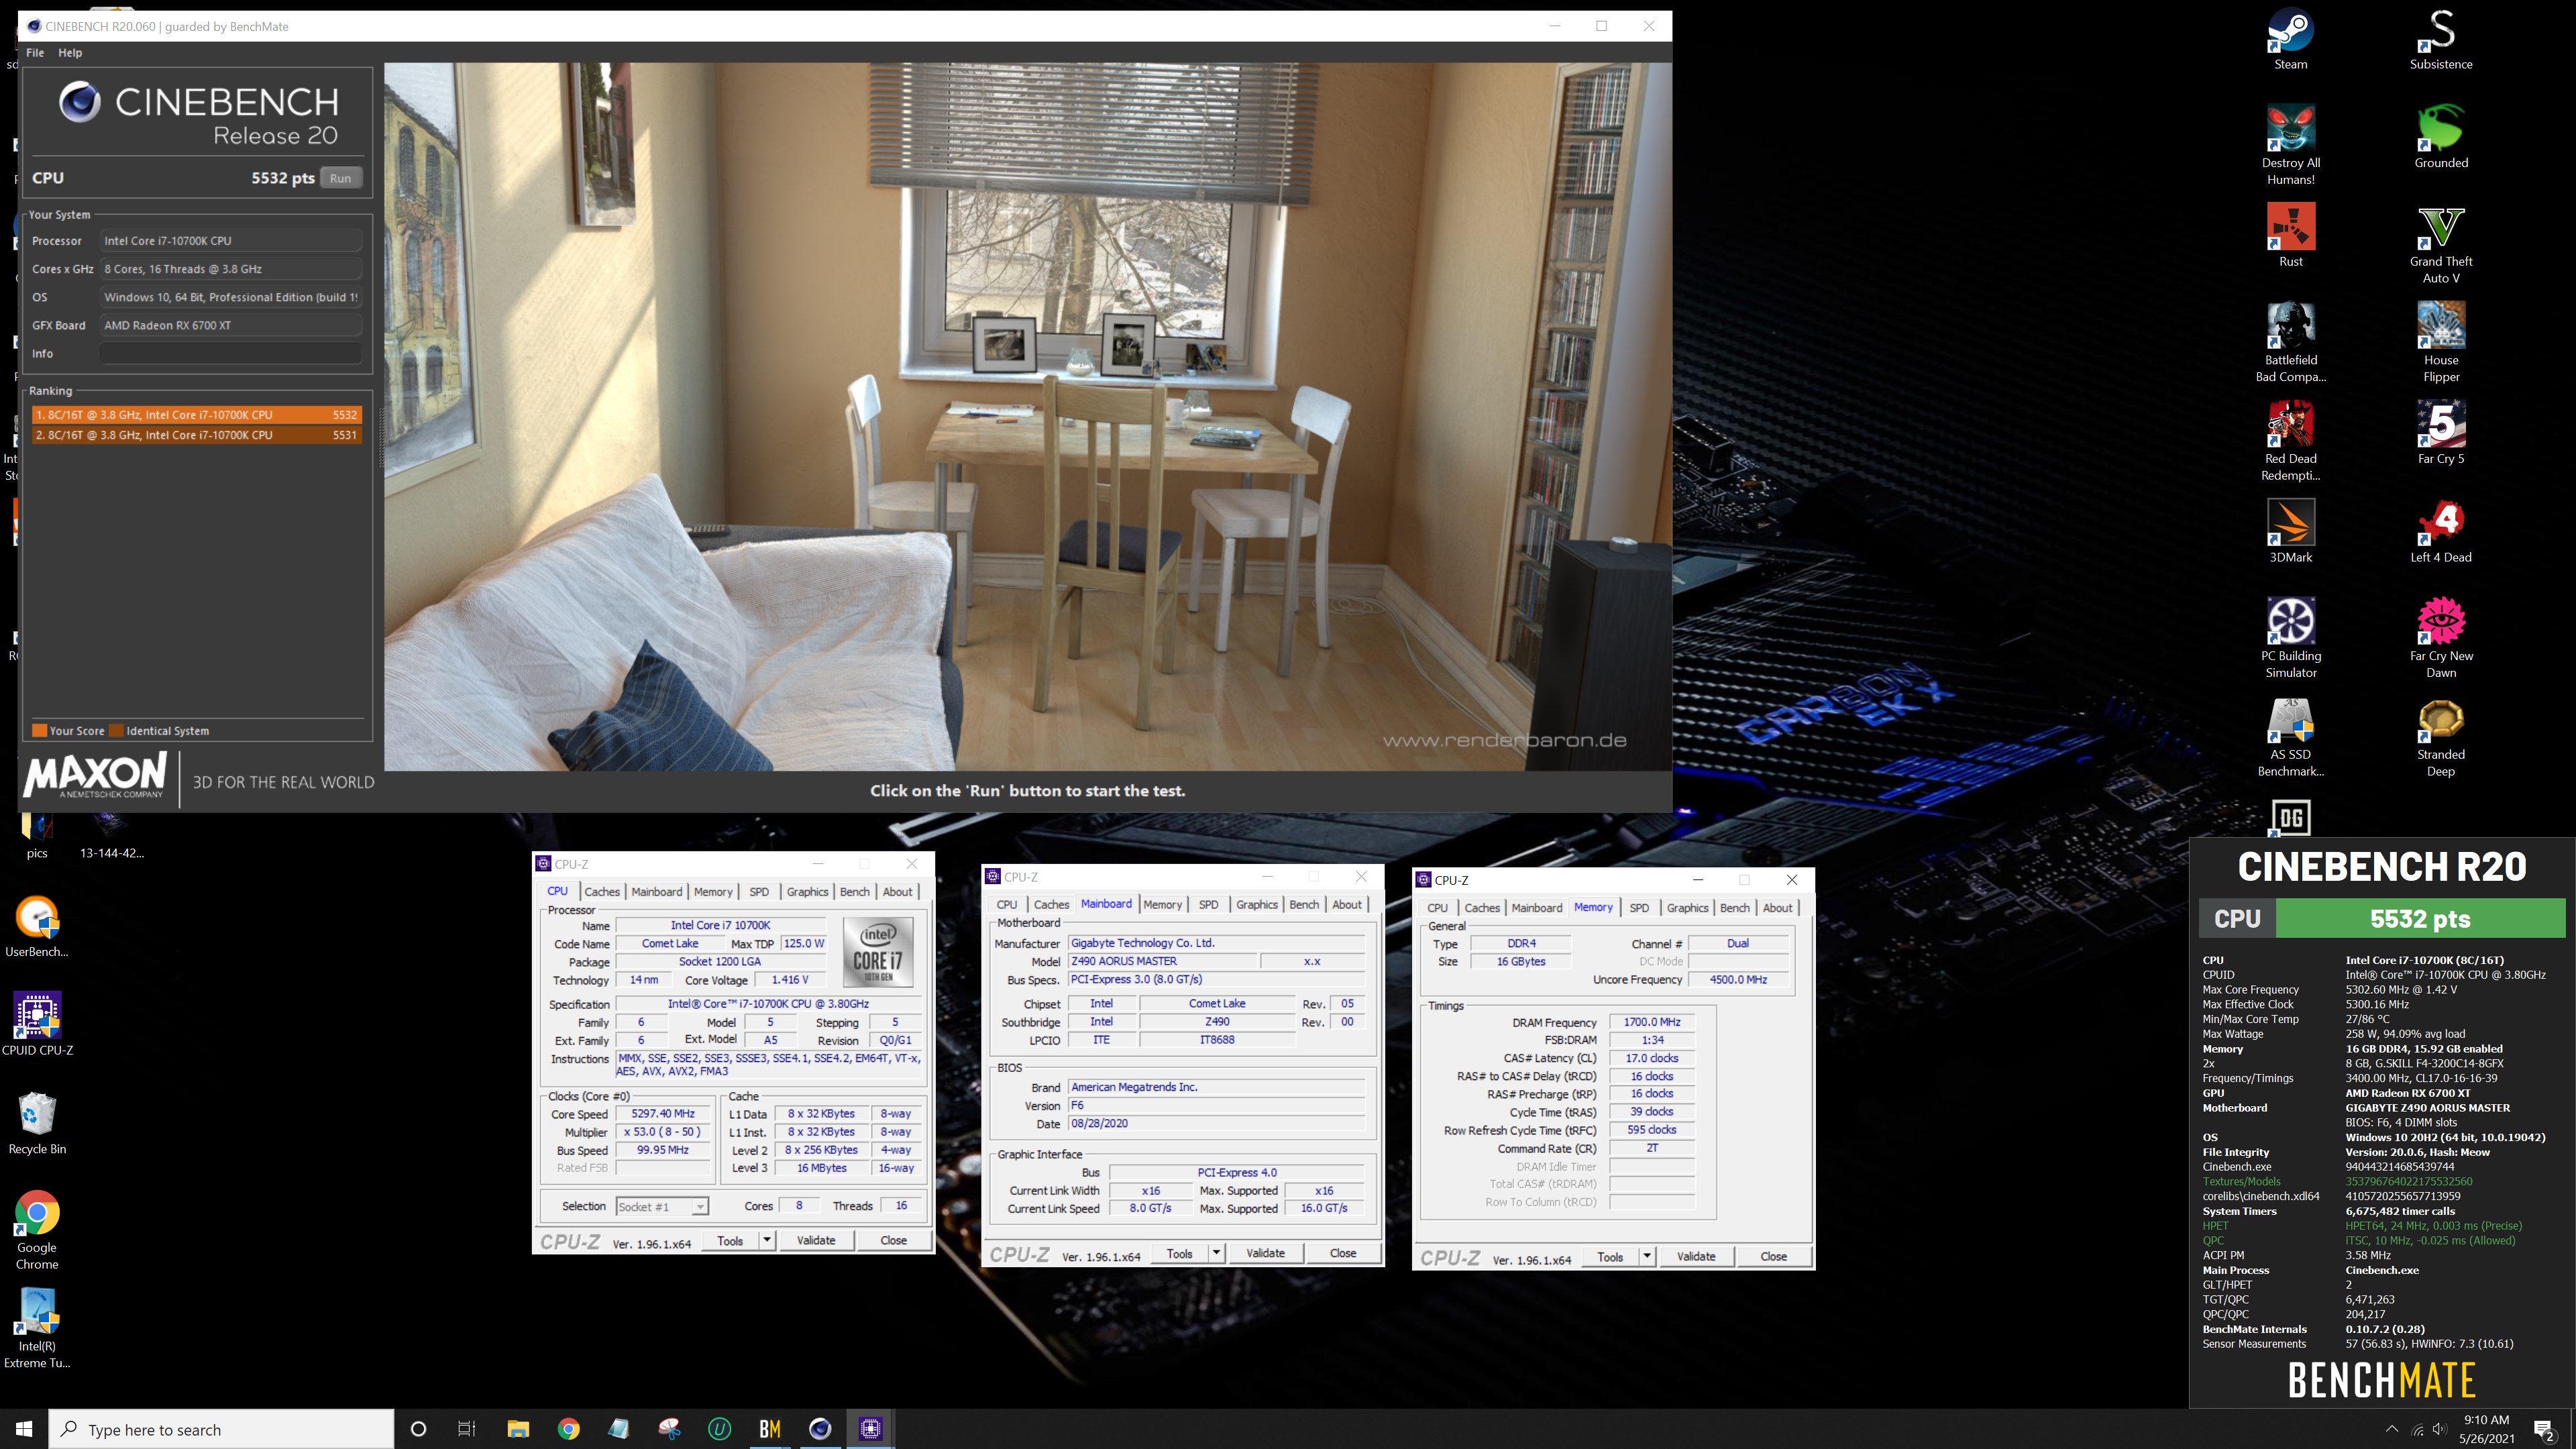The image size is (2576, 1449).
Task: Open File Explorer from the taskbar
Action: (518, 1429)
